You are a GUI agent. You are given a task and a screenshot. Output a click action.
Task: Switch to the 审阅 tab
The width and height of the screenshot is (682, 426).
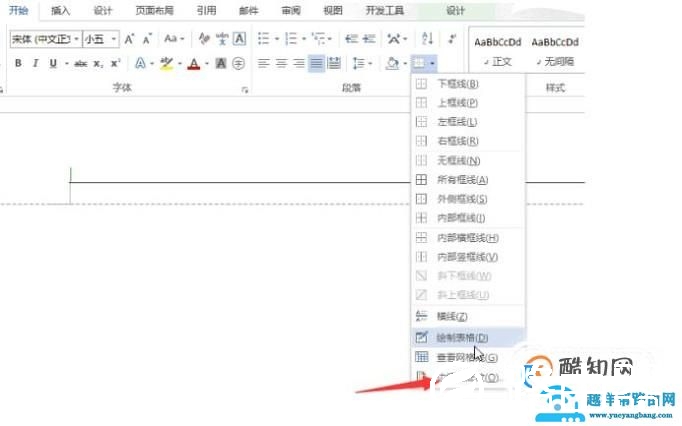(291, 10)
